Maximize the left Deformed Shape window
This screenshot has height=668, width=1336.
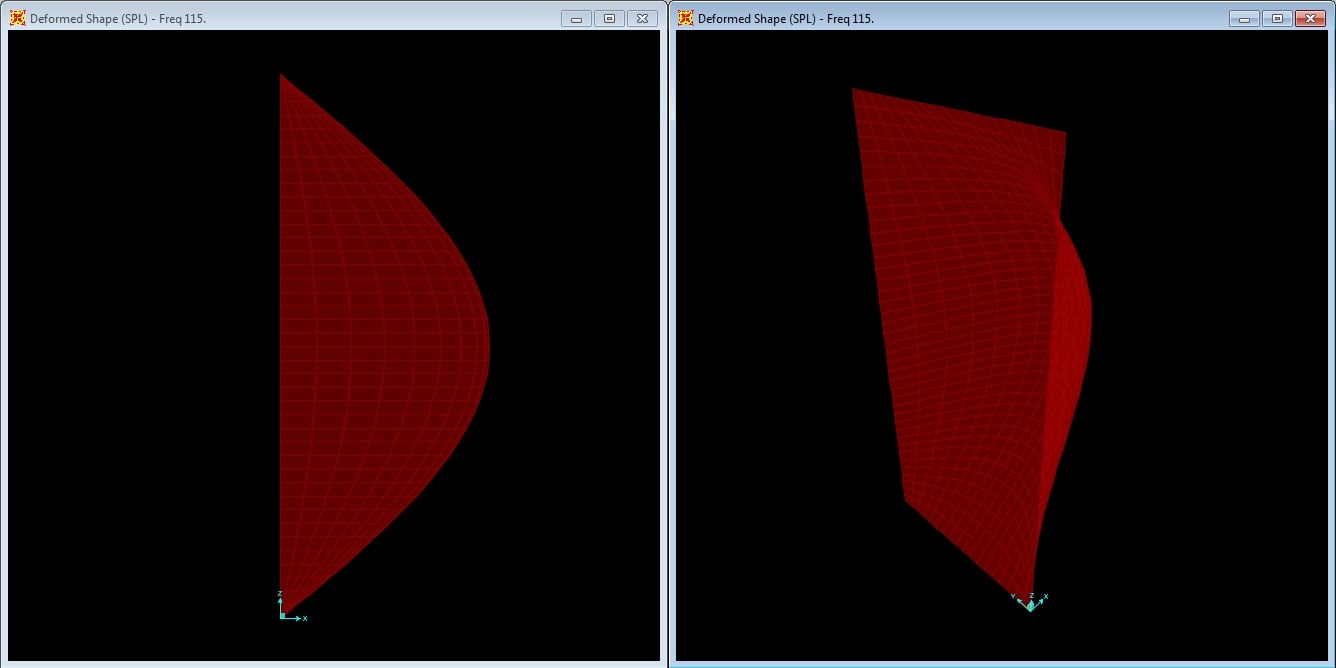coord(609,18)
